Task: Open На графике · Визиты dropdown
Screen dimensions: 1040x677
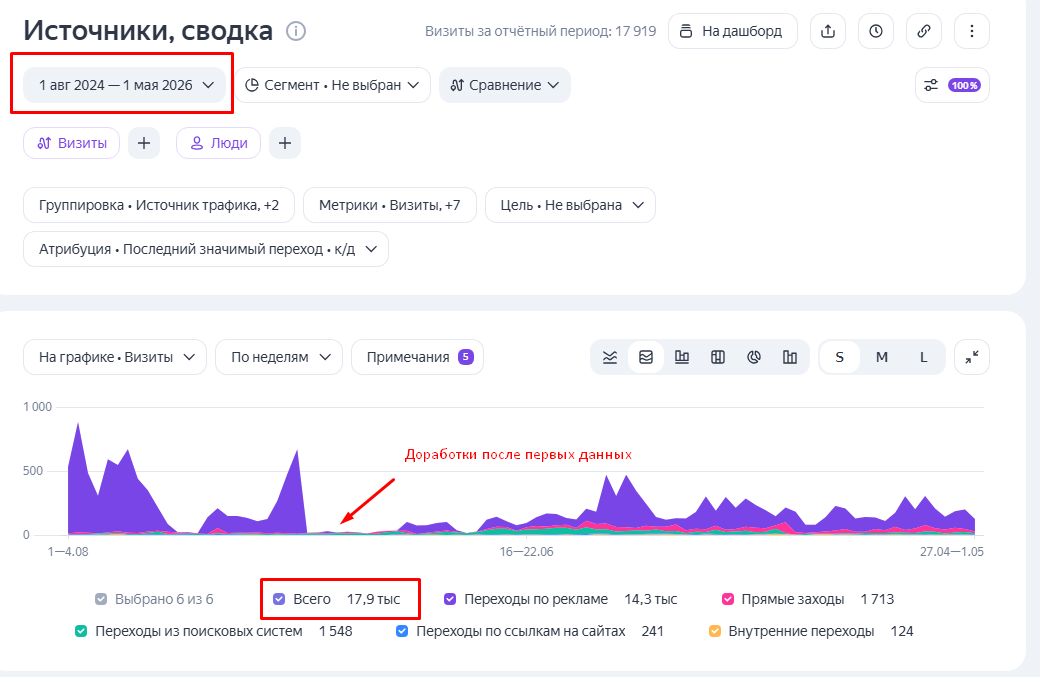Action: tap(115, 357)
